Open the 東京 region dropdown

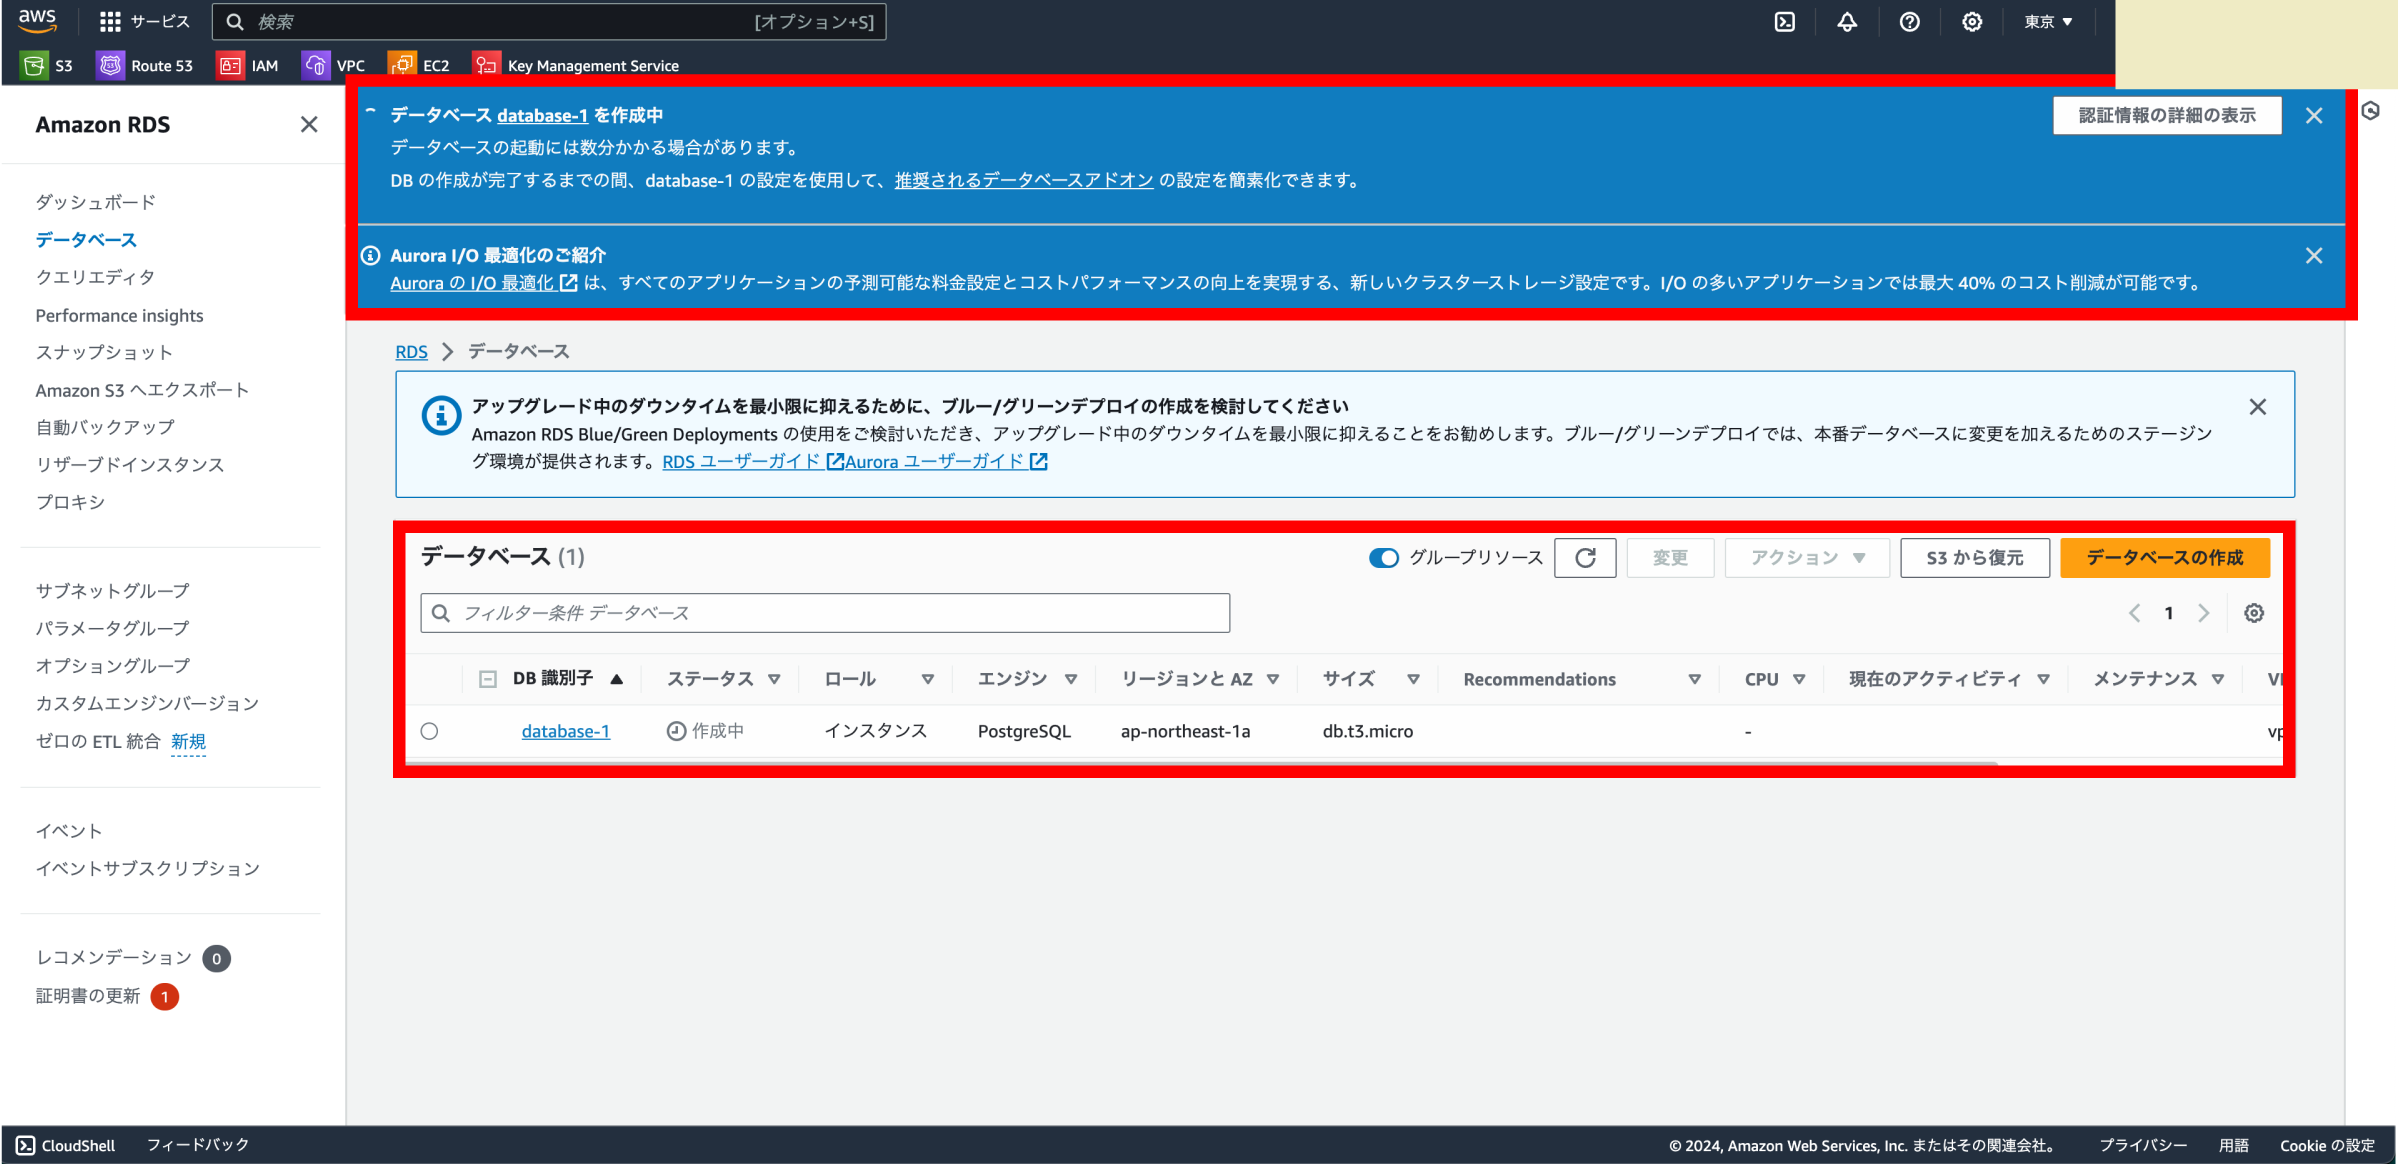[2047, 21]
